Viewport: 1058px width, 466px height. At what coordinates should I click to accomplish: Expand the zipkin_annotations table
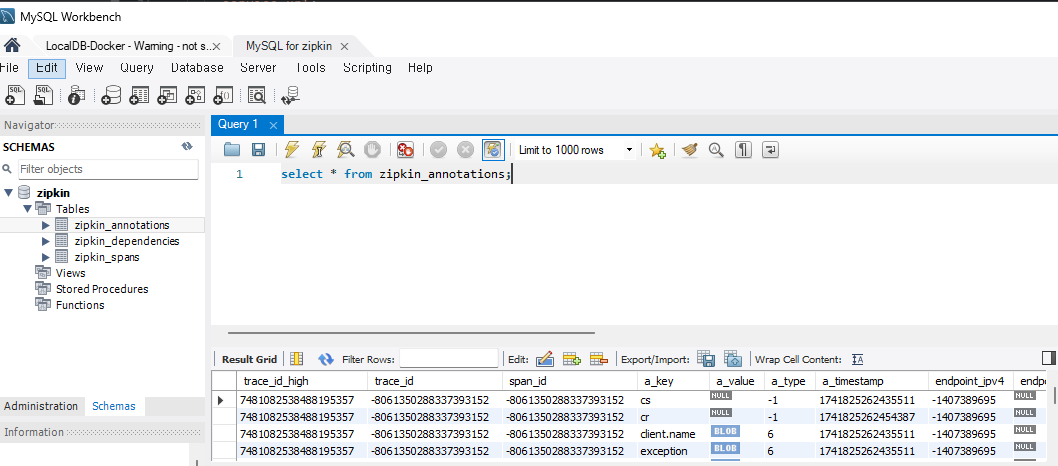point(46,225)
